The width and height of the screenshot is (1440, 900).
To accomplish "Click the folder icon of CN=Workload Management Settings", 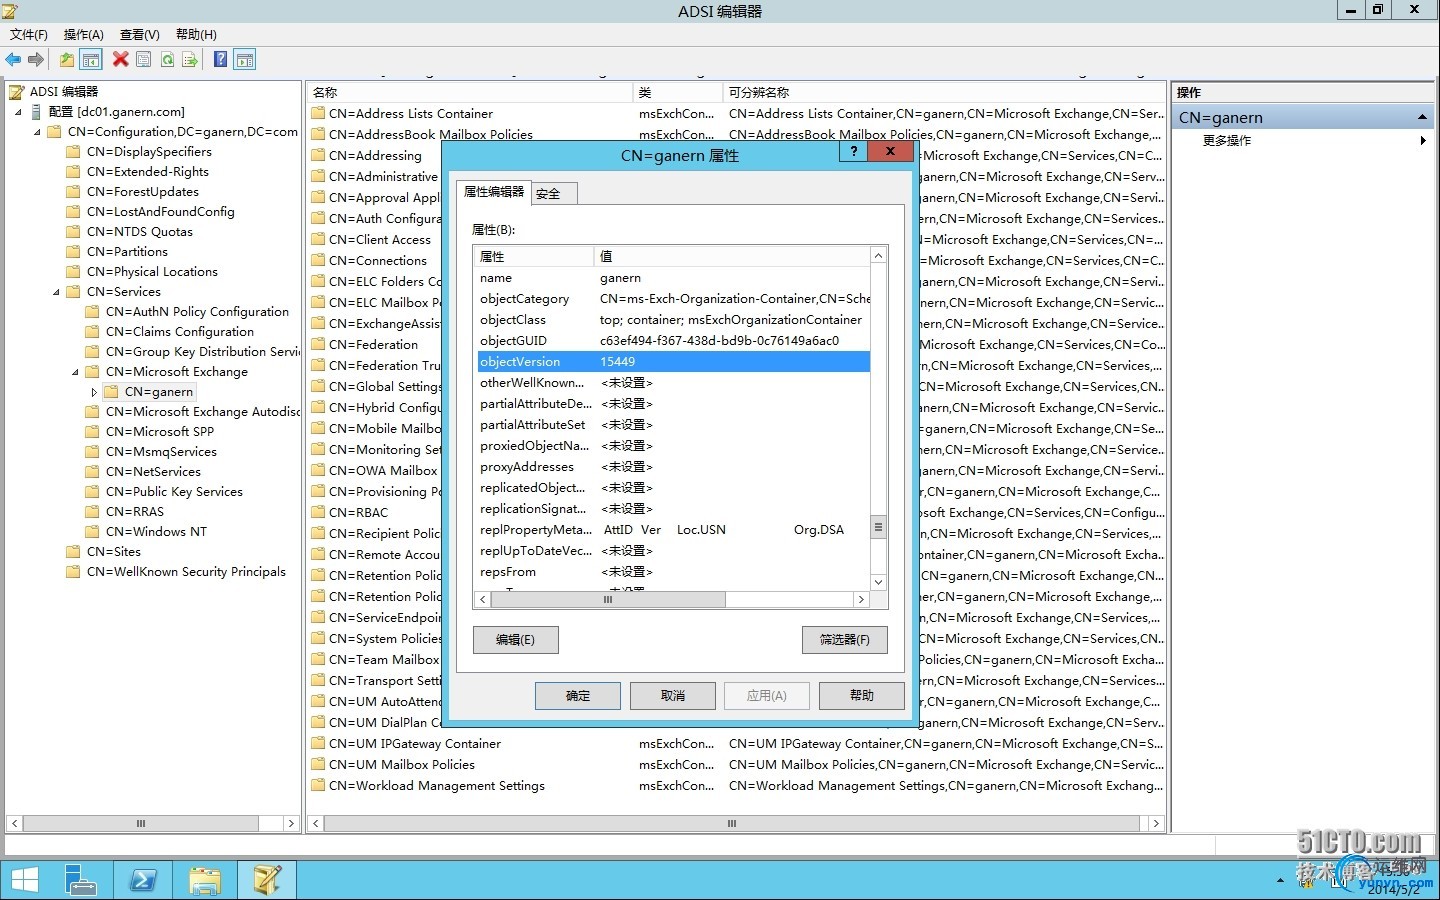I will tap(318, 786).
